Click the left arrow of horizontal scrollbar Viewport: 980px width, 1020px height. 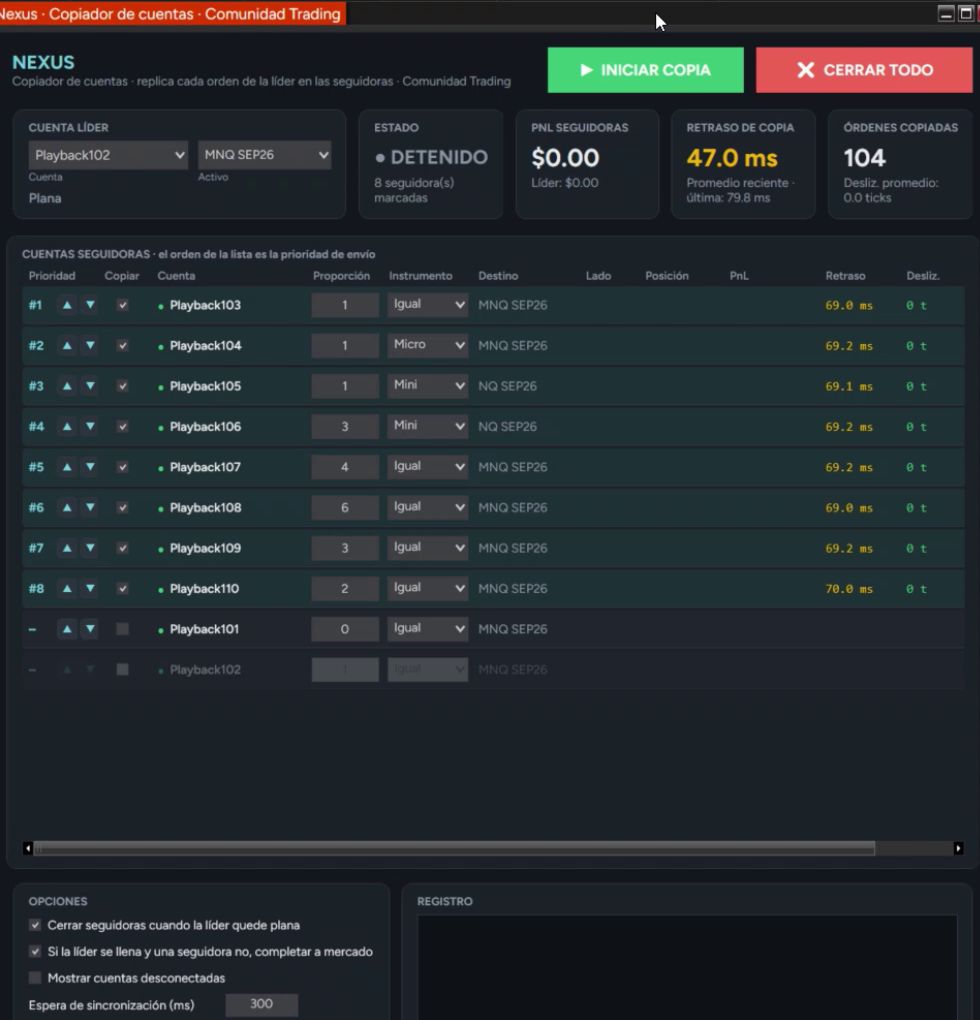[x=27, y=848]
